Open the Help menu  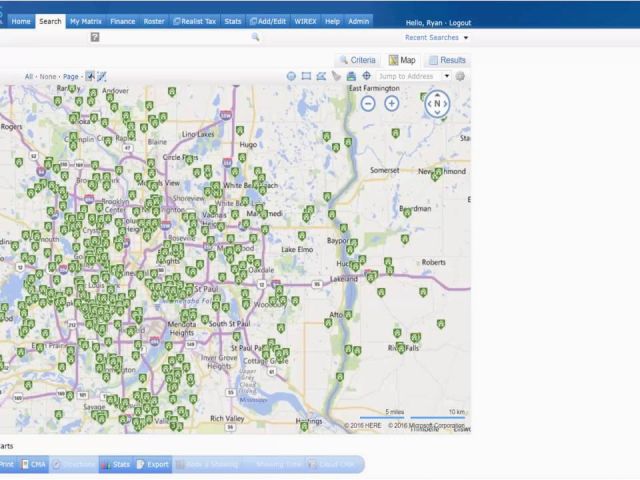(332, 21)
